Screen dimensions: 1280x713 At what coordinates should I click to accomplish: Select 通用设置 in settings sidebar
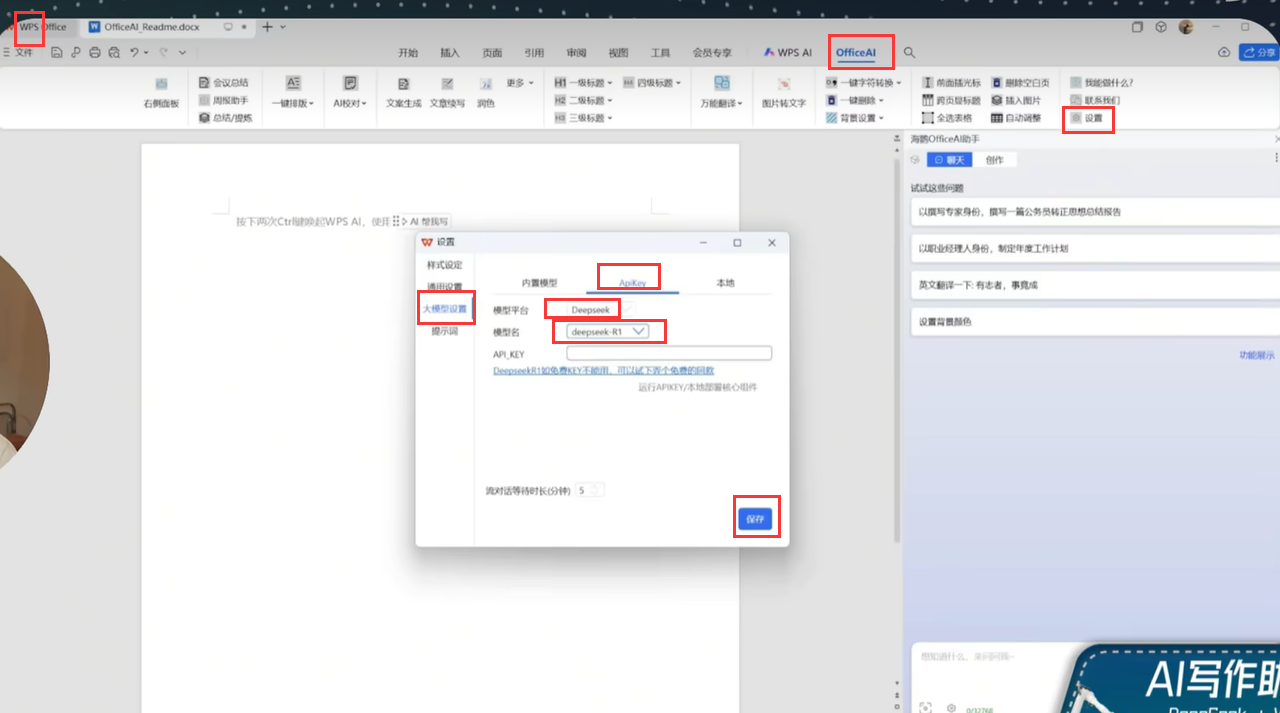tap(445, 287)
